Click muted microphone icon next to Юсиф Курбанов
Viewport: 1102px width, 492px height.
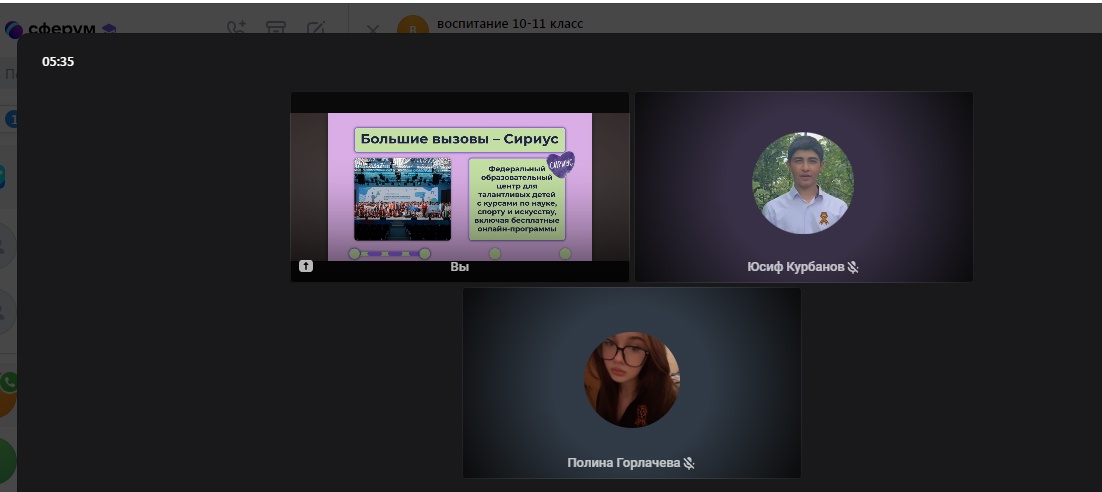click(853, 267)
